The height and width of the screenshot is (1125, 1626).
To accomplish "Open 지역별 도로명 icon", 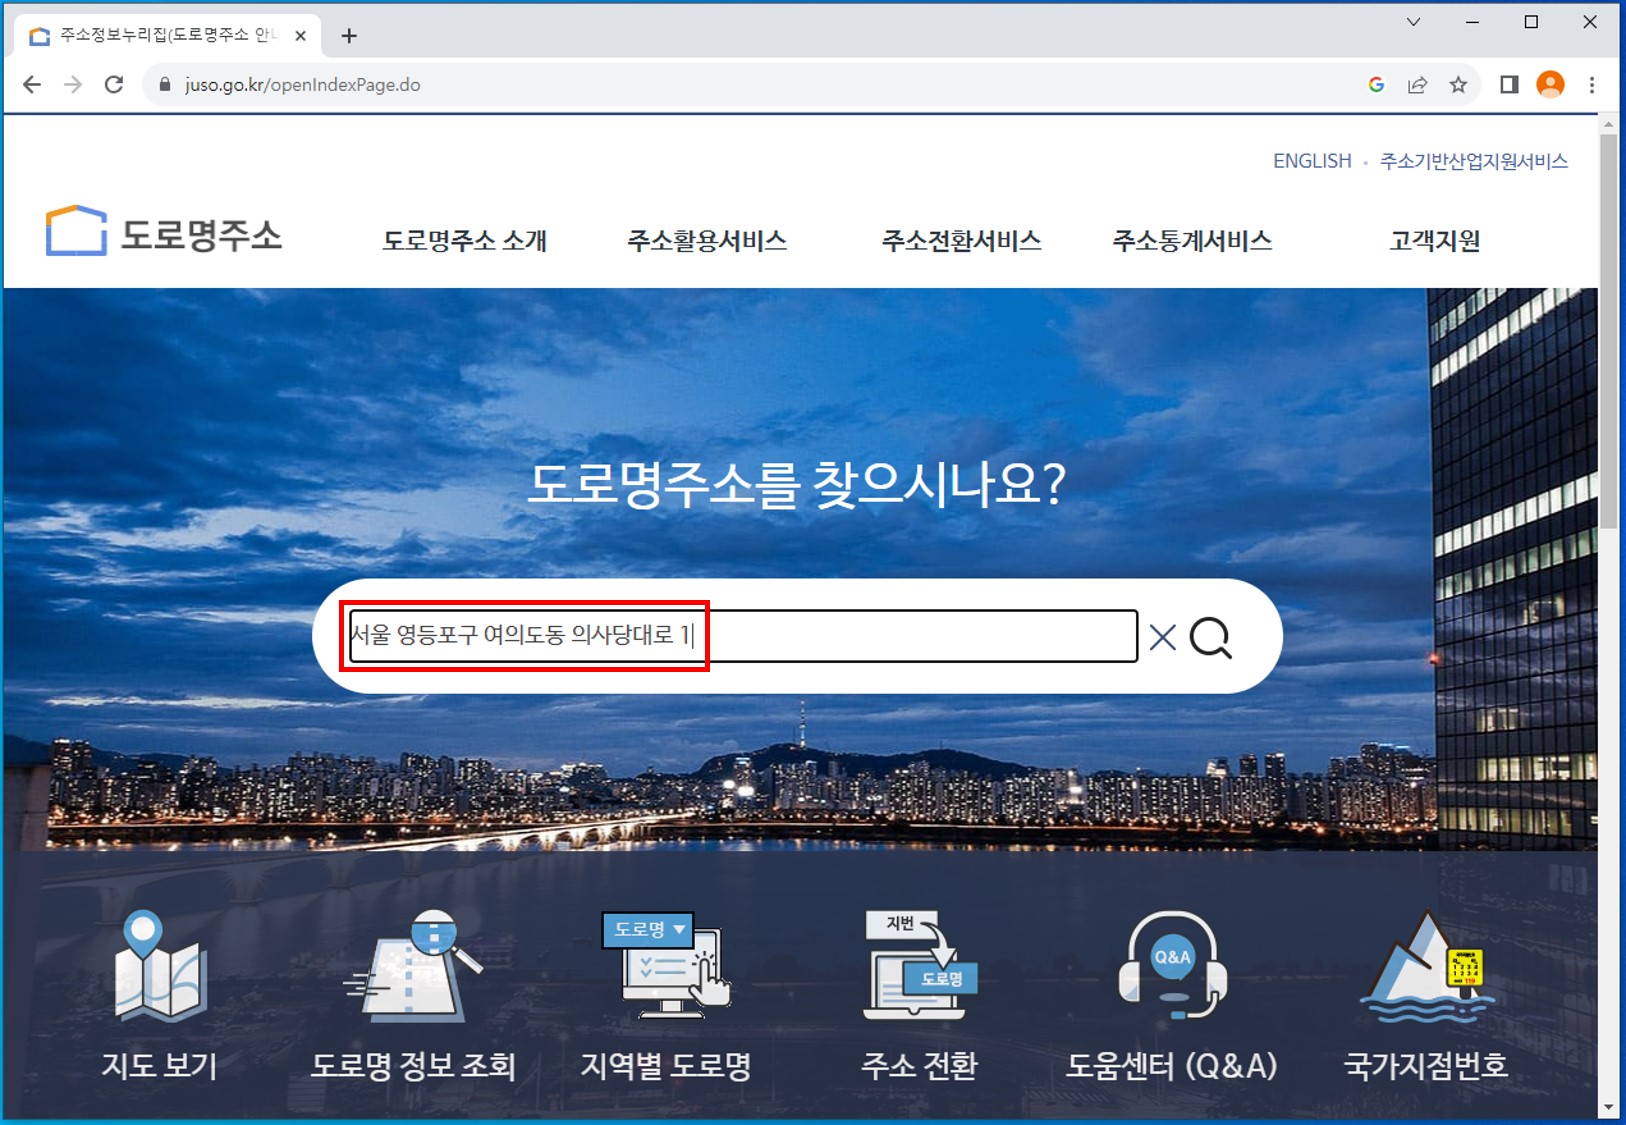I will click(x=666, y=966).
